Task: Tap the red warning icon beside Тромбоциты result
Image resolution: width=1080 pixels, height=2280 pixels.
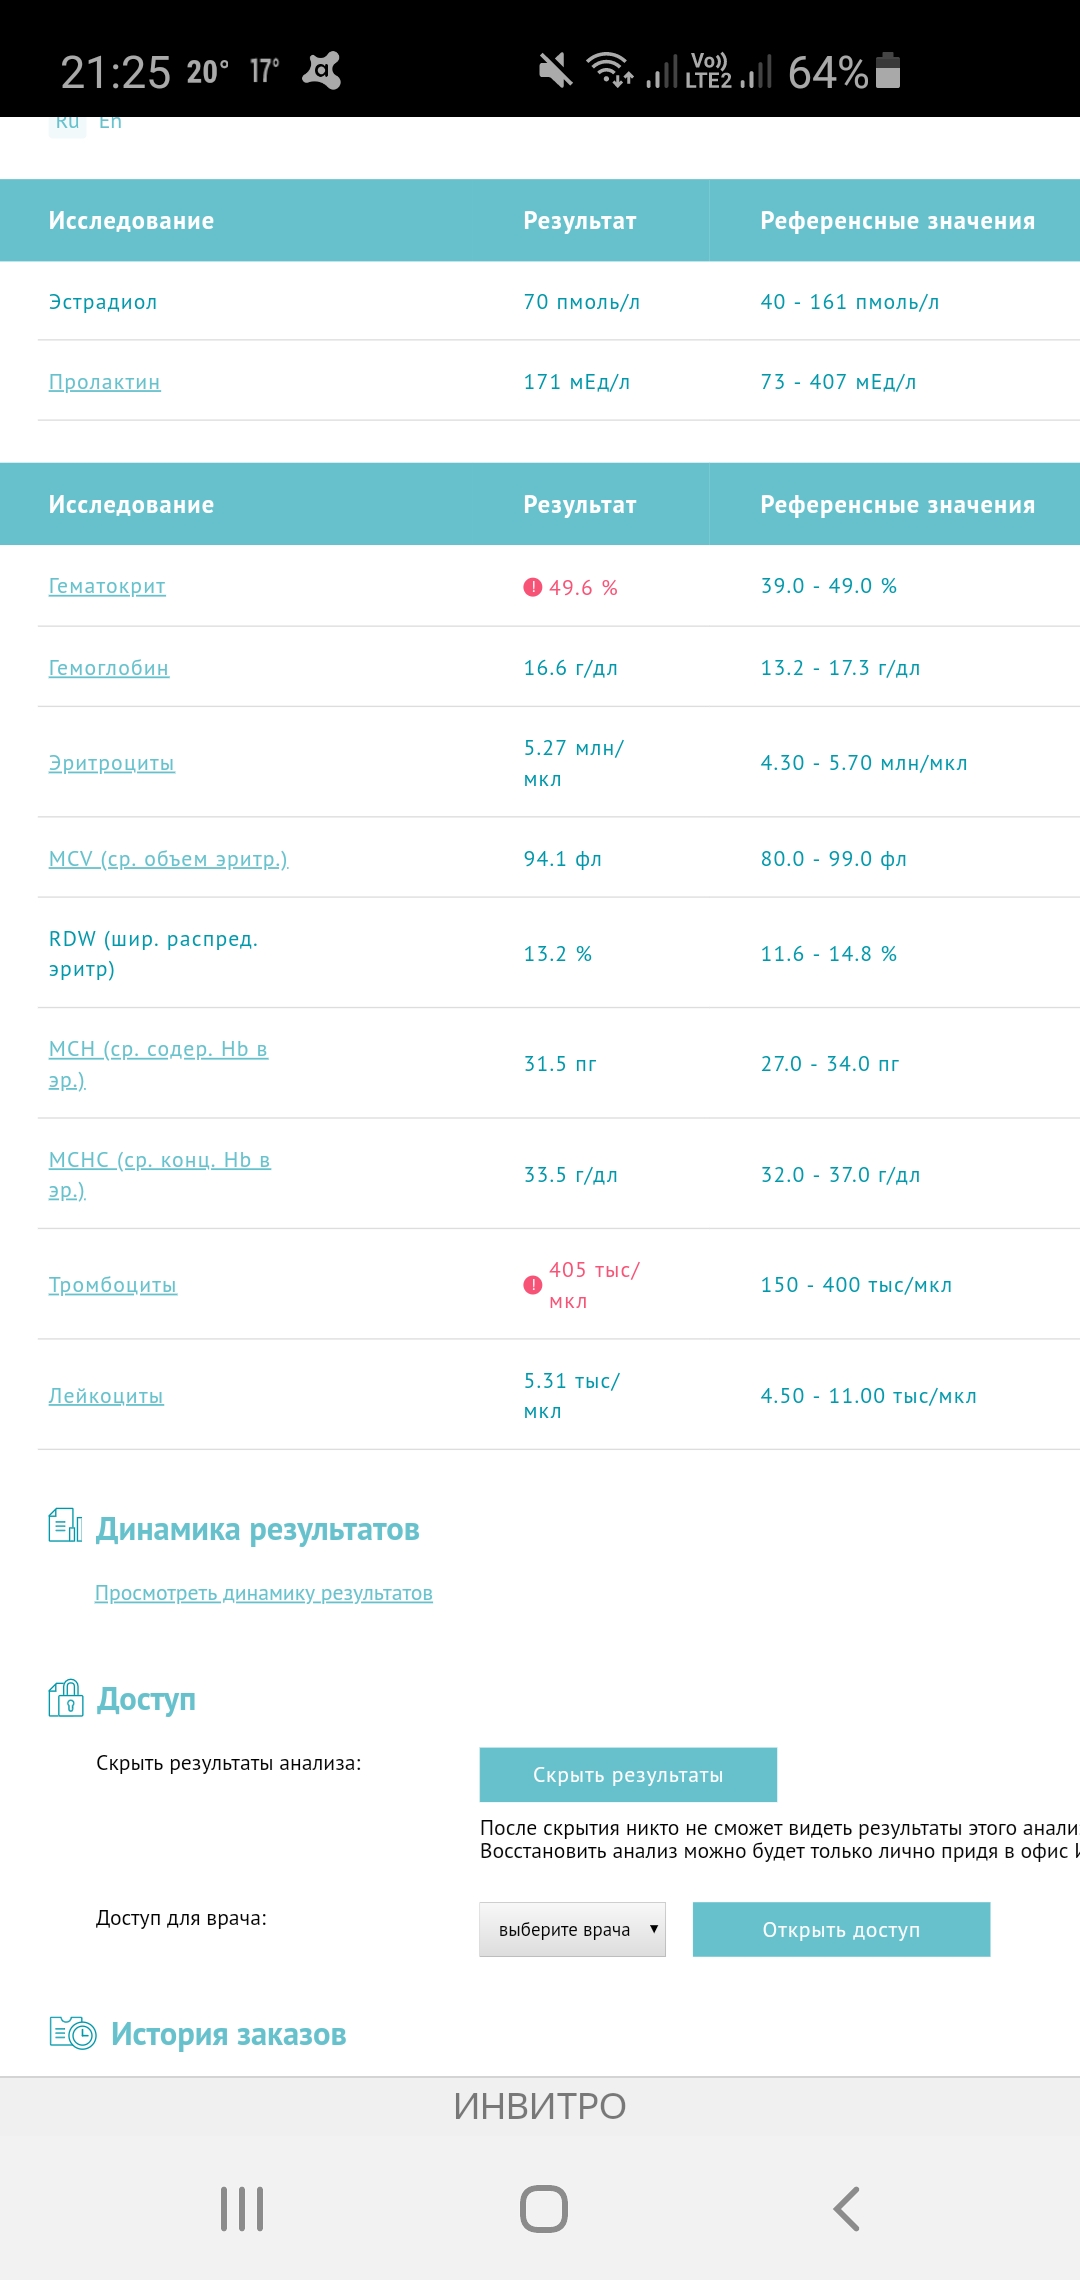Action: coord(532,1285)
